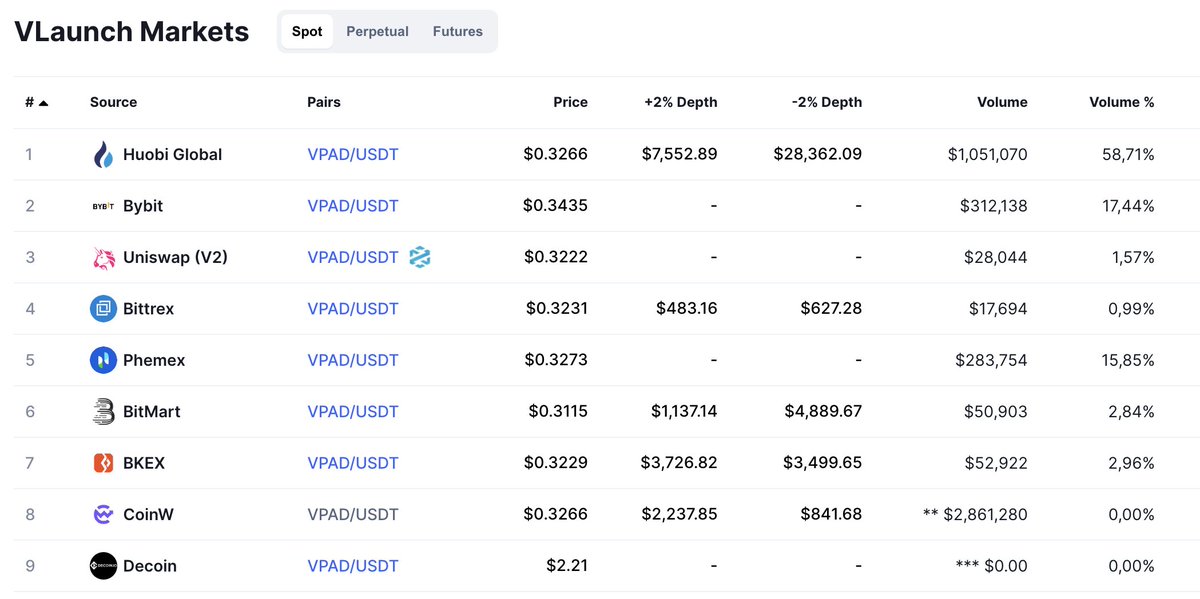Select the $0.3115 BitMart price

tap(558, 411)
